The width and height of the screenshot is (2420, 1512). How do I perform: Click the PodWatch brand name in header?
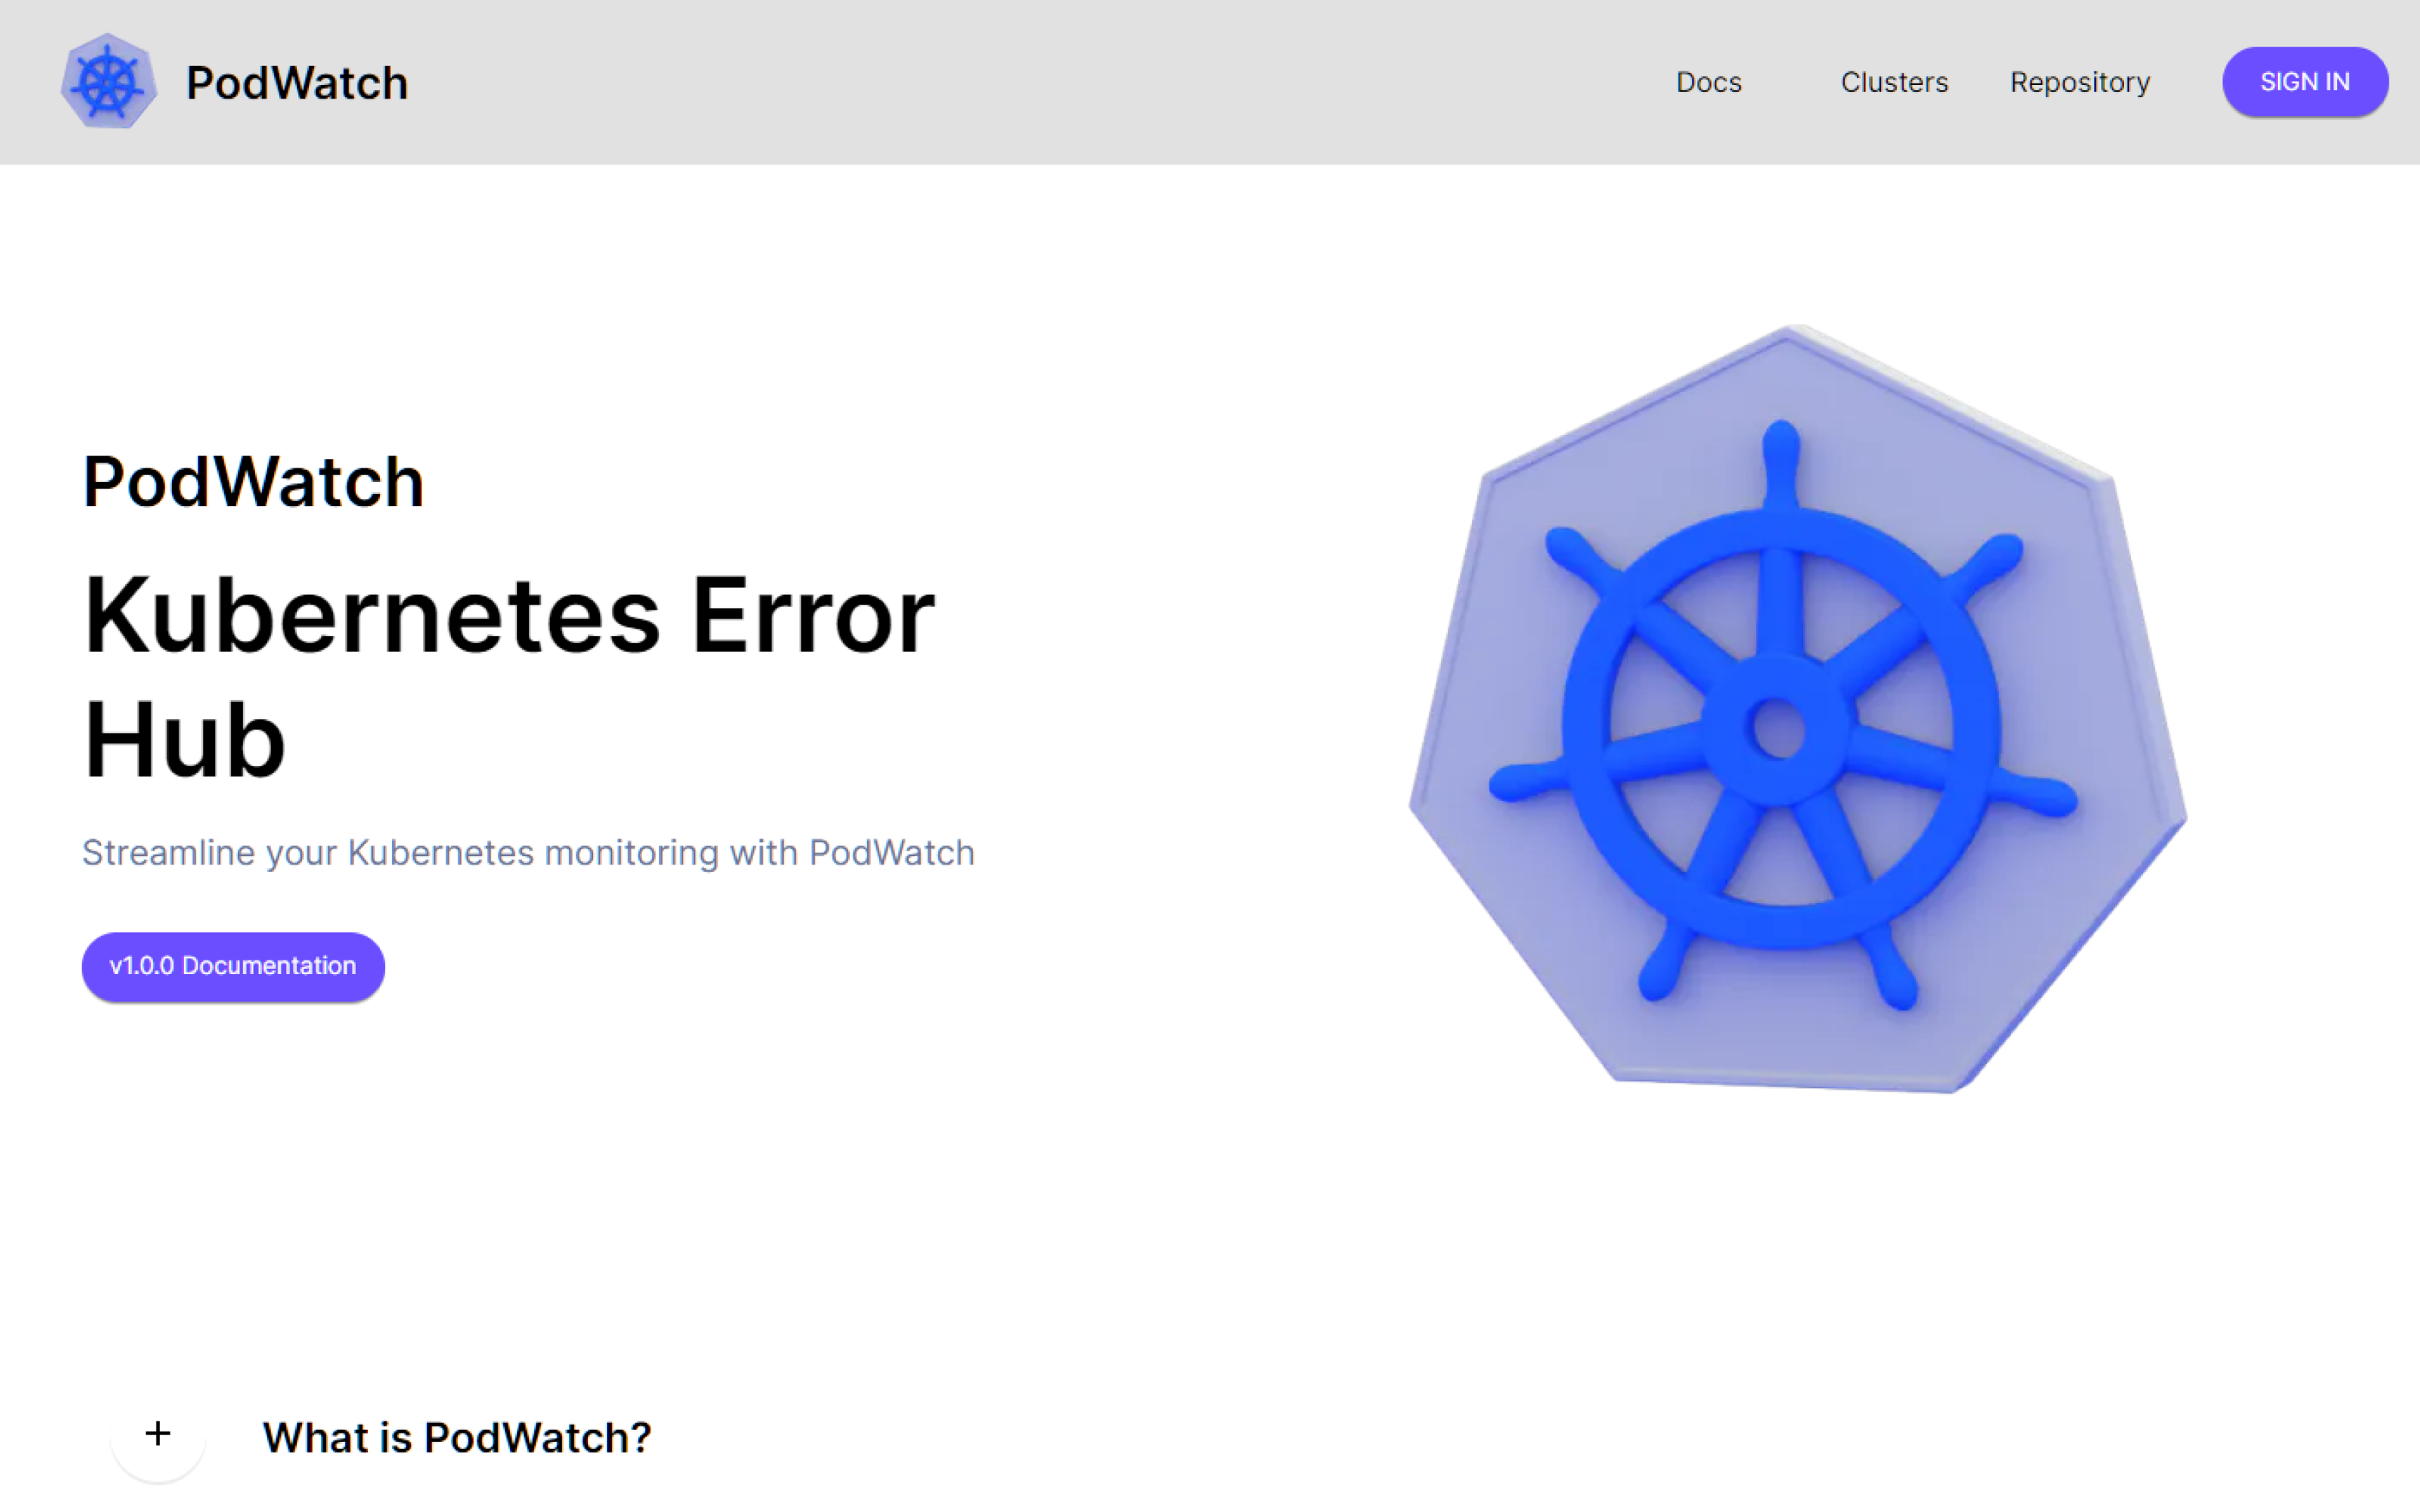[297, 83]
